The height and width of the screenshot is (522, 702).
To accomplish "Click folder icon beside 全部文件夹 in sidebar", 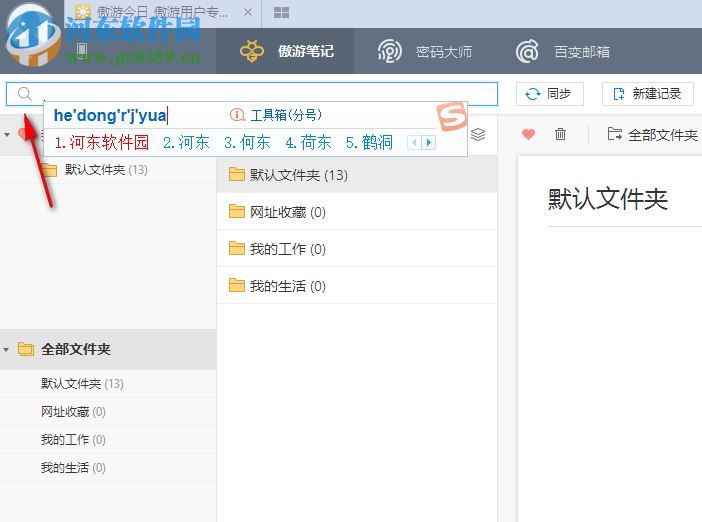I will click(26, 349).
